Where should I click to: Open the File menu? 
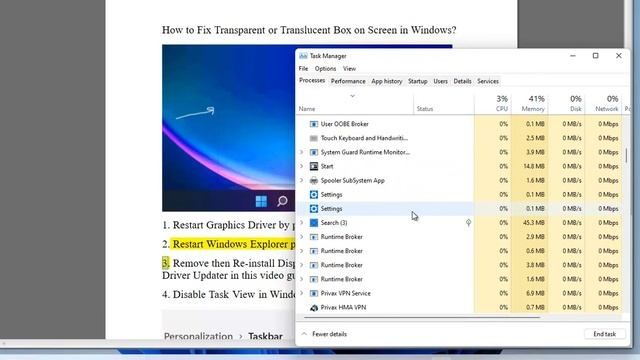pos(303,69)
